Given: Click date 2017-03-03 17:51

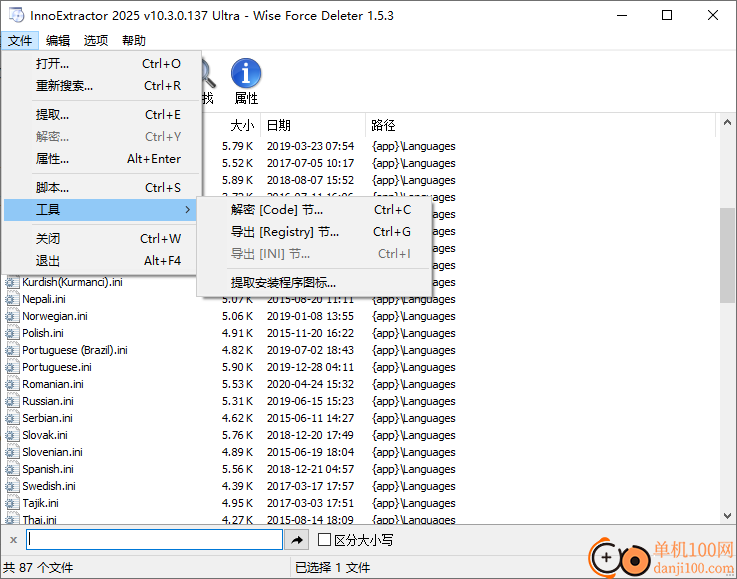Looking at the screenshot, I should [310, 503].
